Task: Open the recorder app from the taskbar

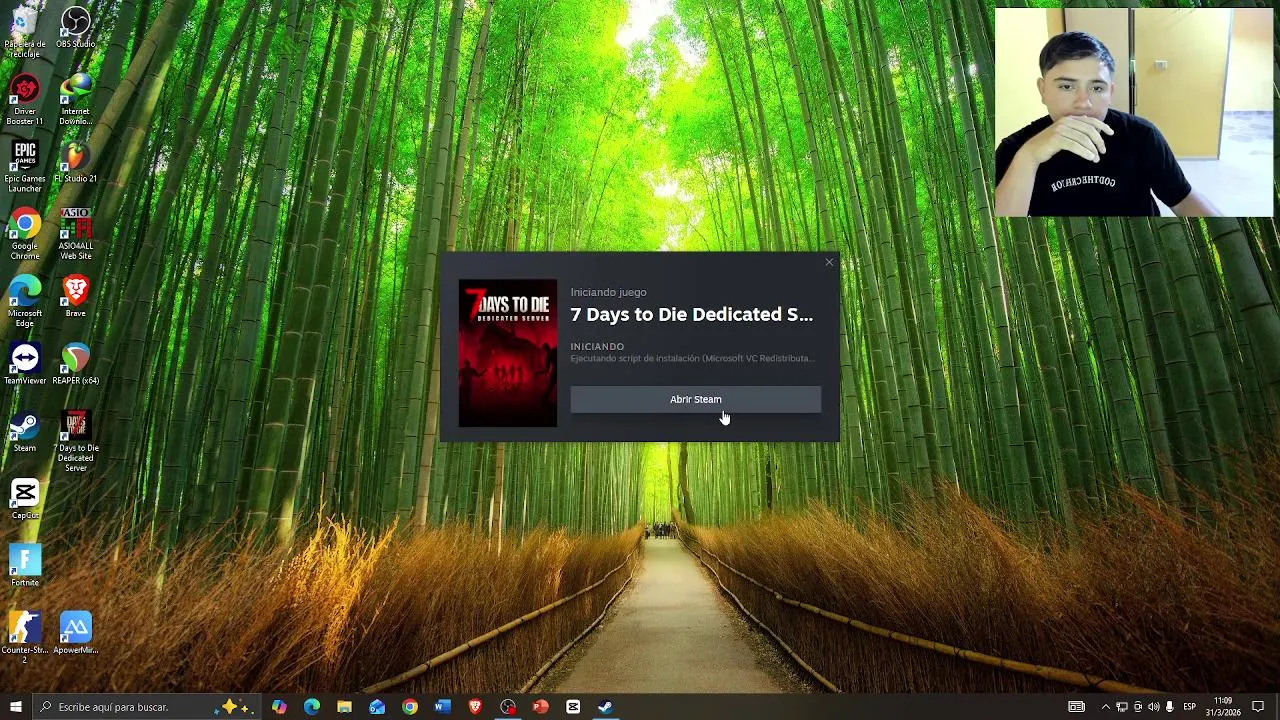Action: [508, 707]
